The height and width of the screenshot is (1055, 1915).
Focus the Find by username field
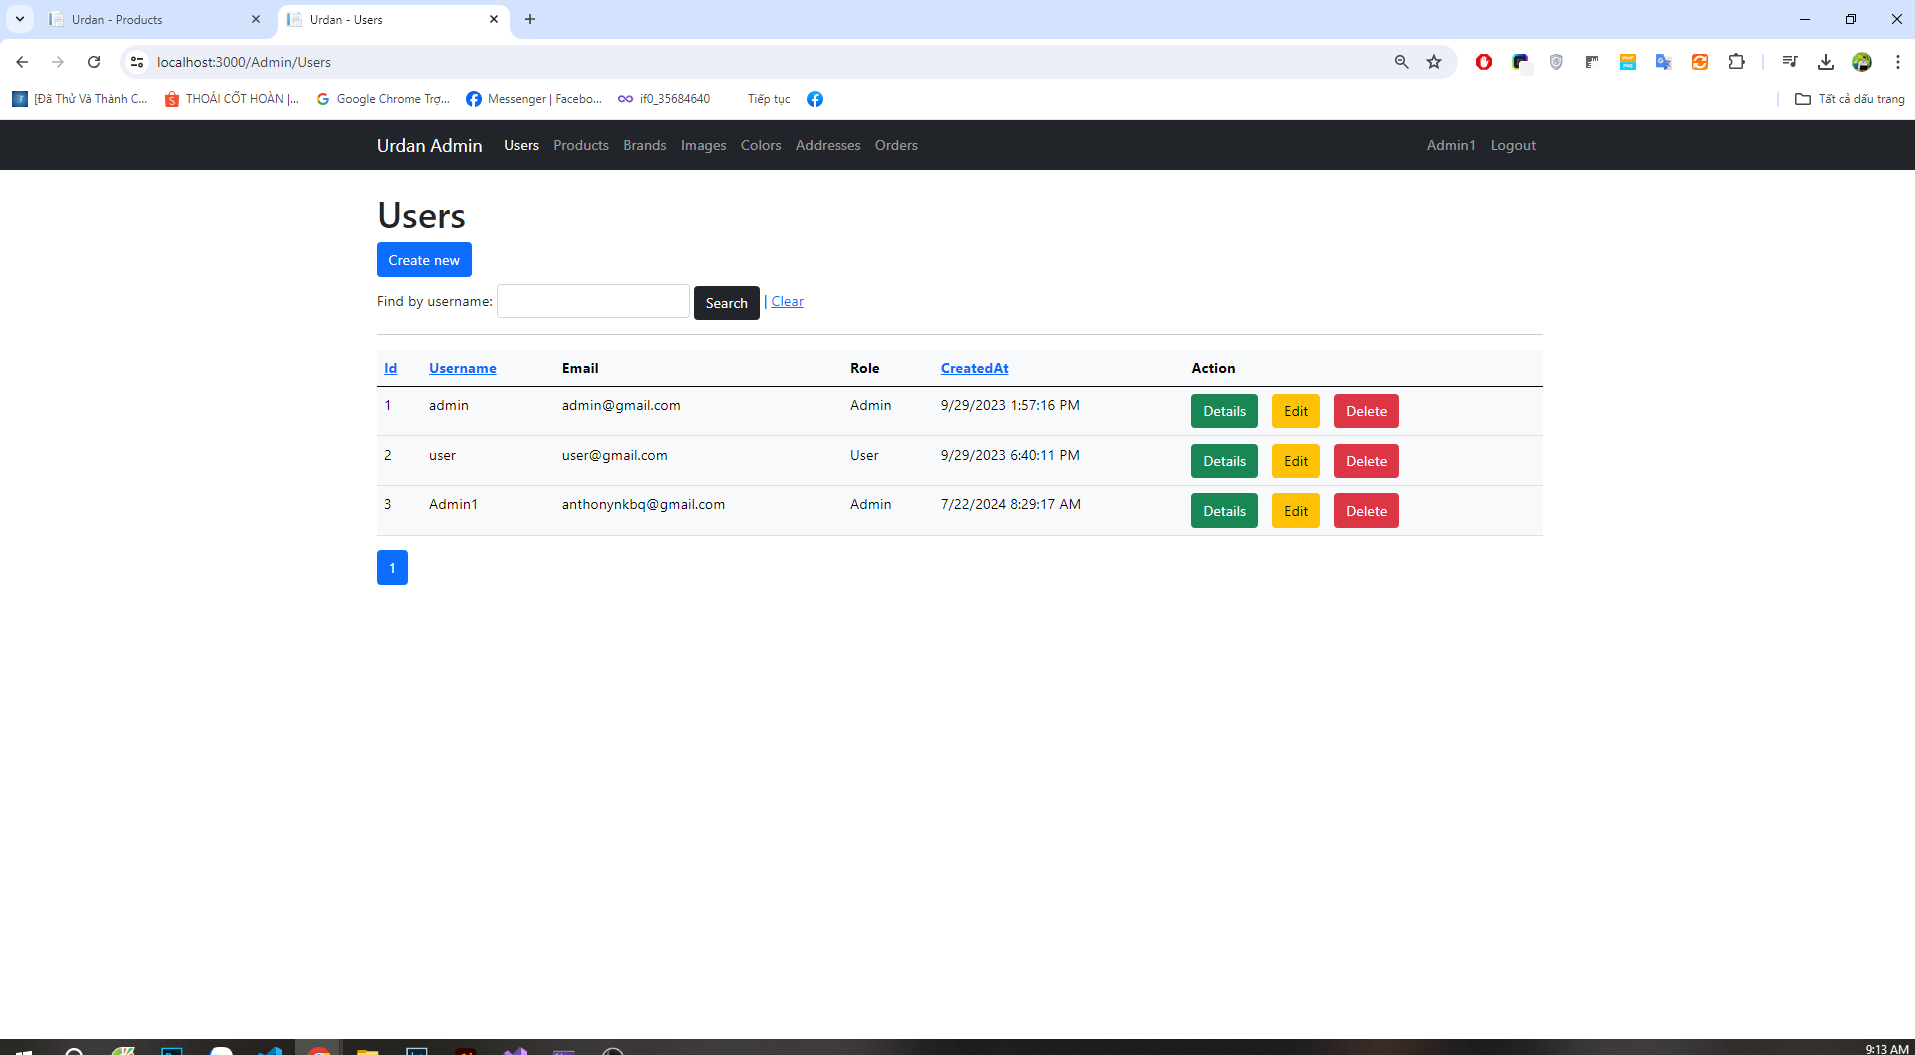[x=593, y=301]
